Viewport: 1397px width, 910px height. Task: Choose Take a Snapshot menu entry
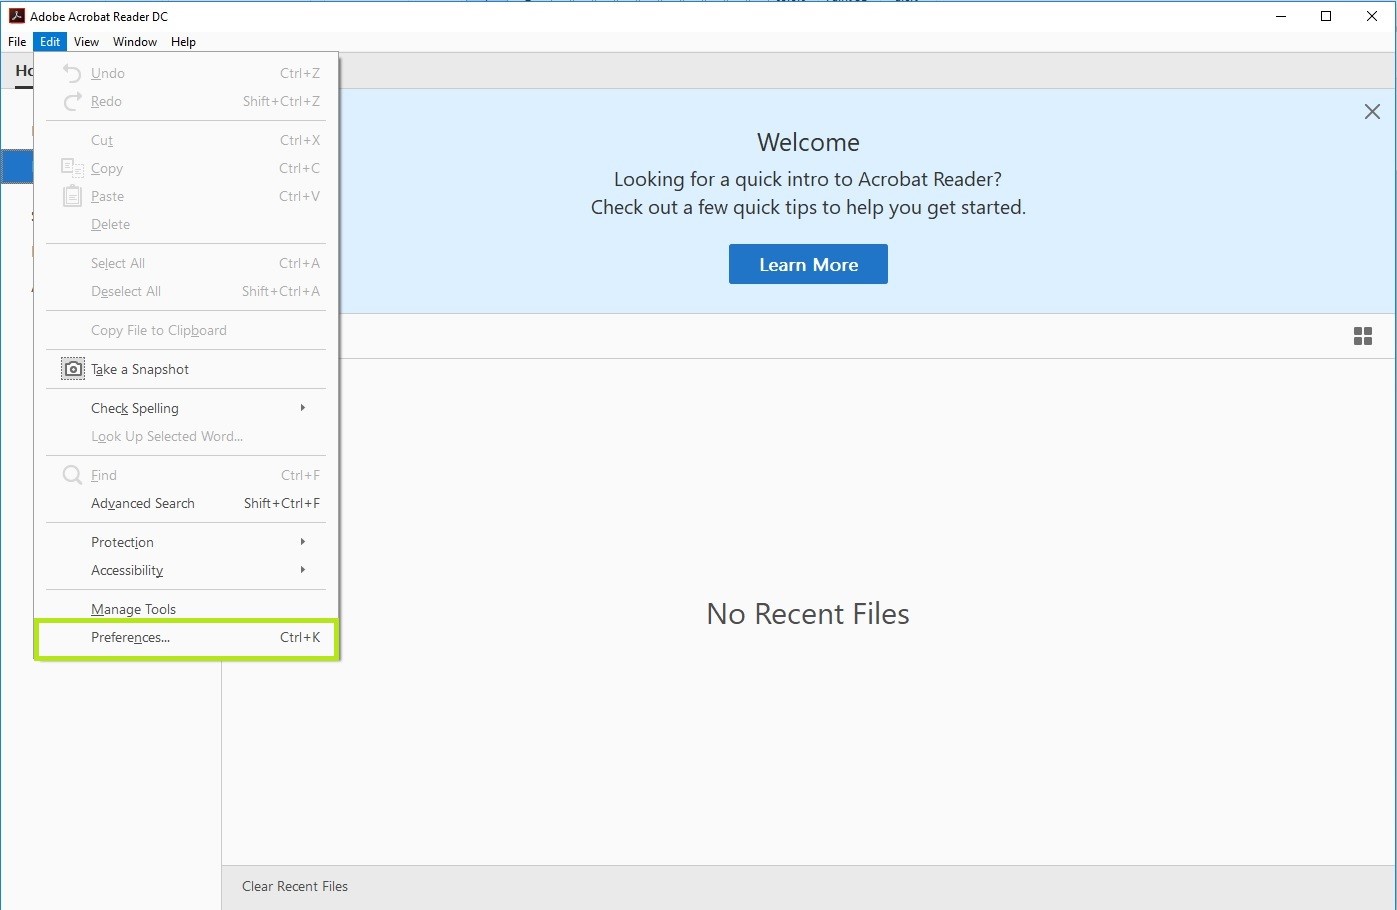186,369
